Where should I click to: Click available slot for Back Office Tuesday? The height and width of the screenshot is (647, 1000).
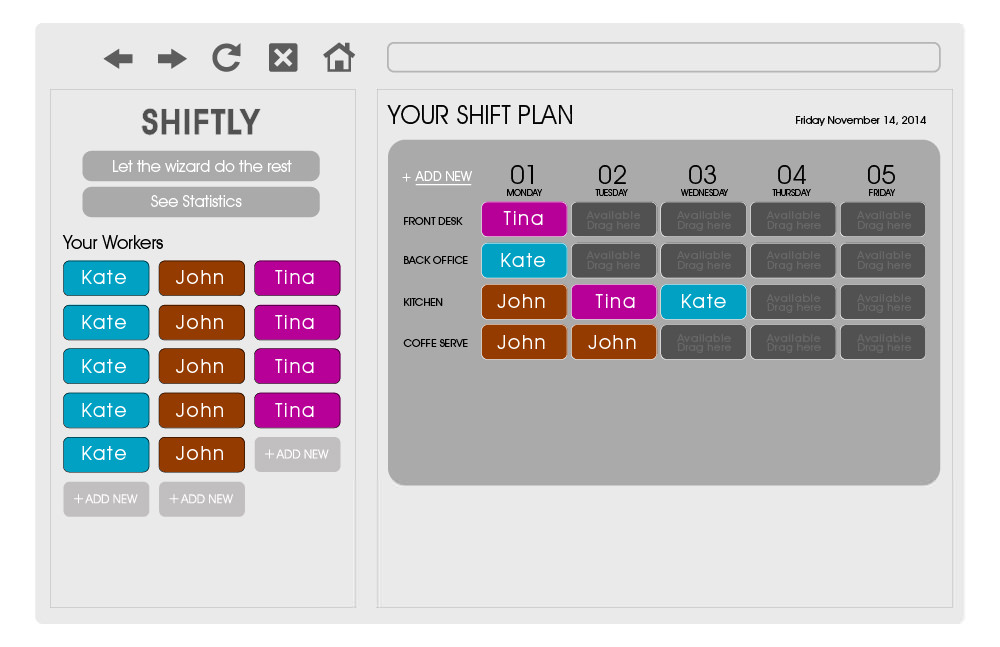point(614,260)
